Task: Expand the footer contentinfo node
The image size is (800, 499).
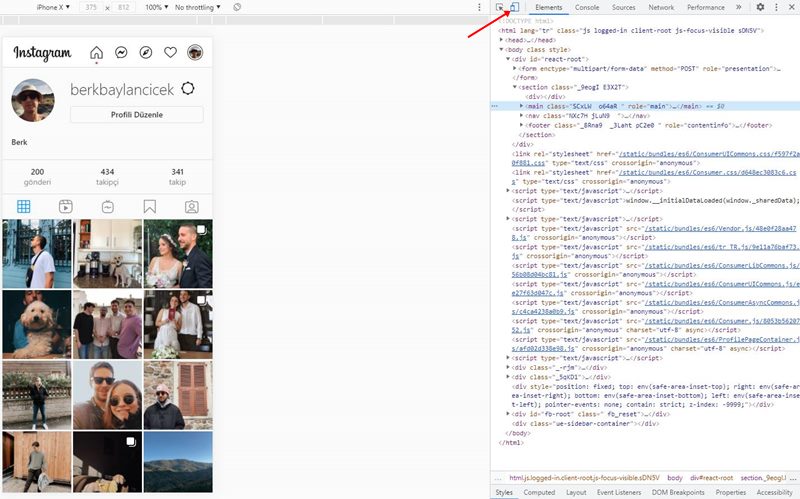Action: pyautogui.click(x=521, y=125)
